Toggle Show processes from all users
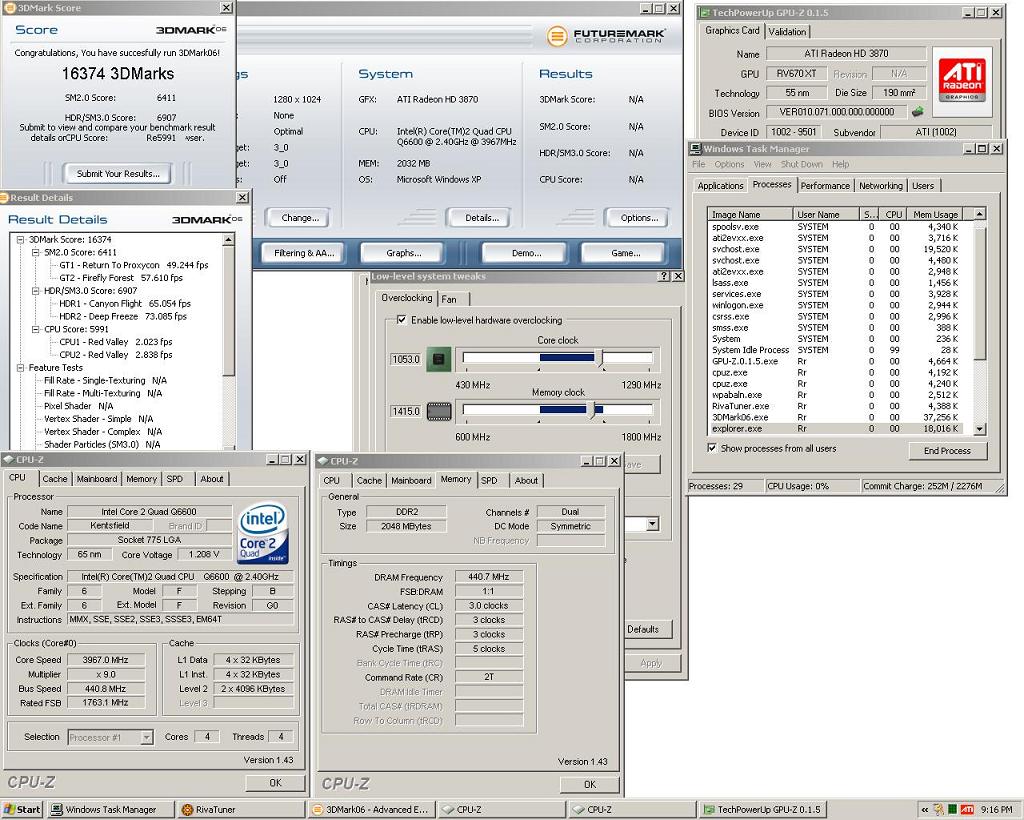Viewport: 1024px width, 820px height. [712, 449]
